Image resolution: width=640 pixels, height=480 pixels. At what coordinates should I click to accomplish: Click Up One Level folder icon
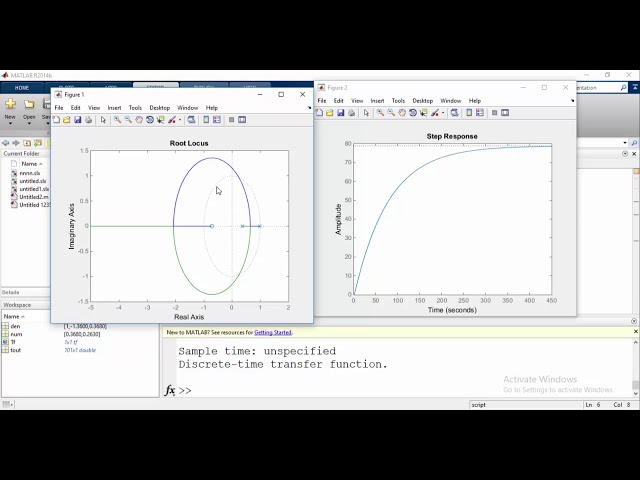[x=27, y=143]
